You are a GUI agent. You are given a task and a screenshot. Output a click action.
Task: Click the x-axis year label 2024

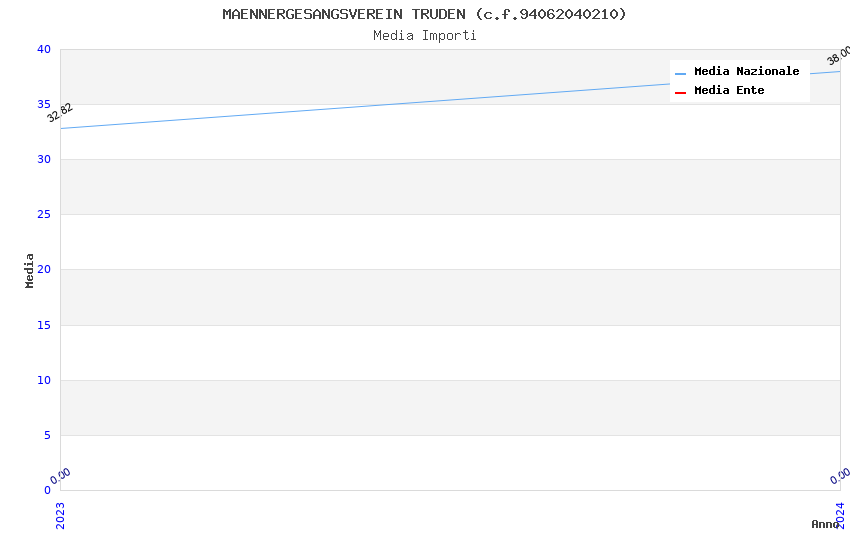[x=840, y=516]
